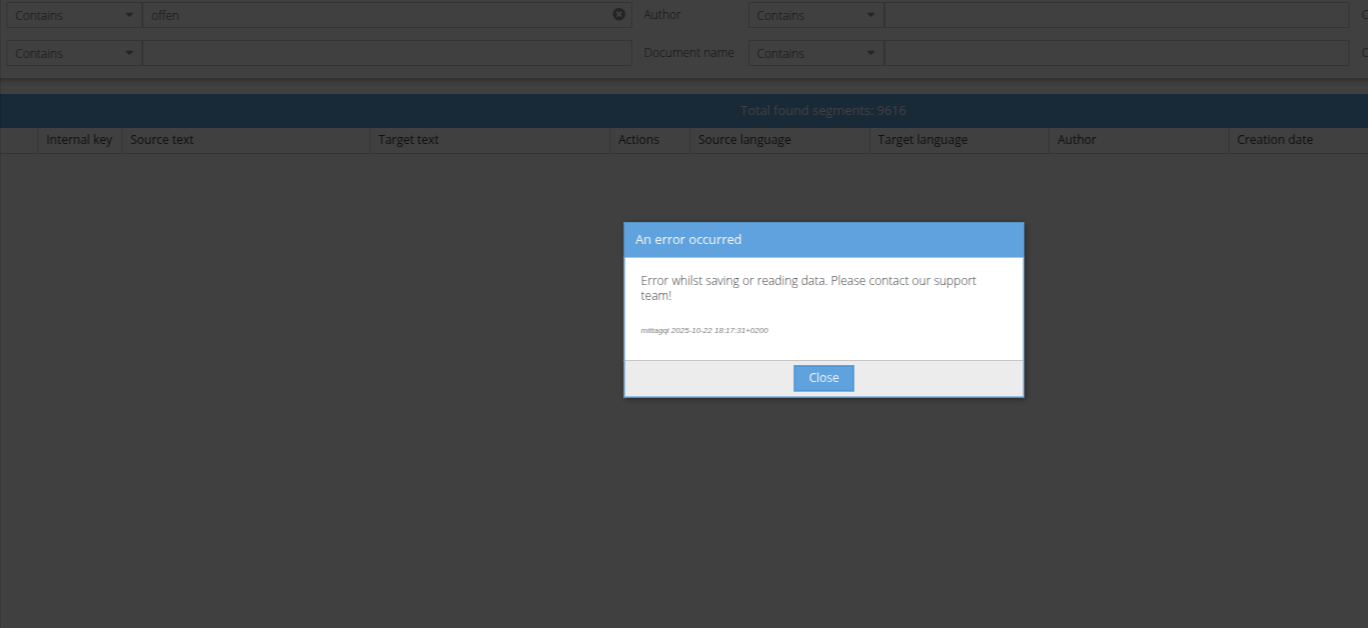Sort the table by the Author column
This screenshot has width=1368, height=628.
[x=1138, y=140]
